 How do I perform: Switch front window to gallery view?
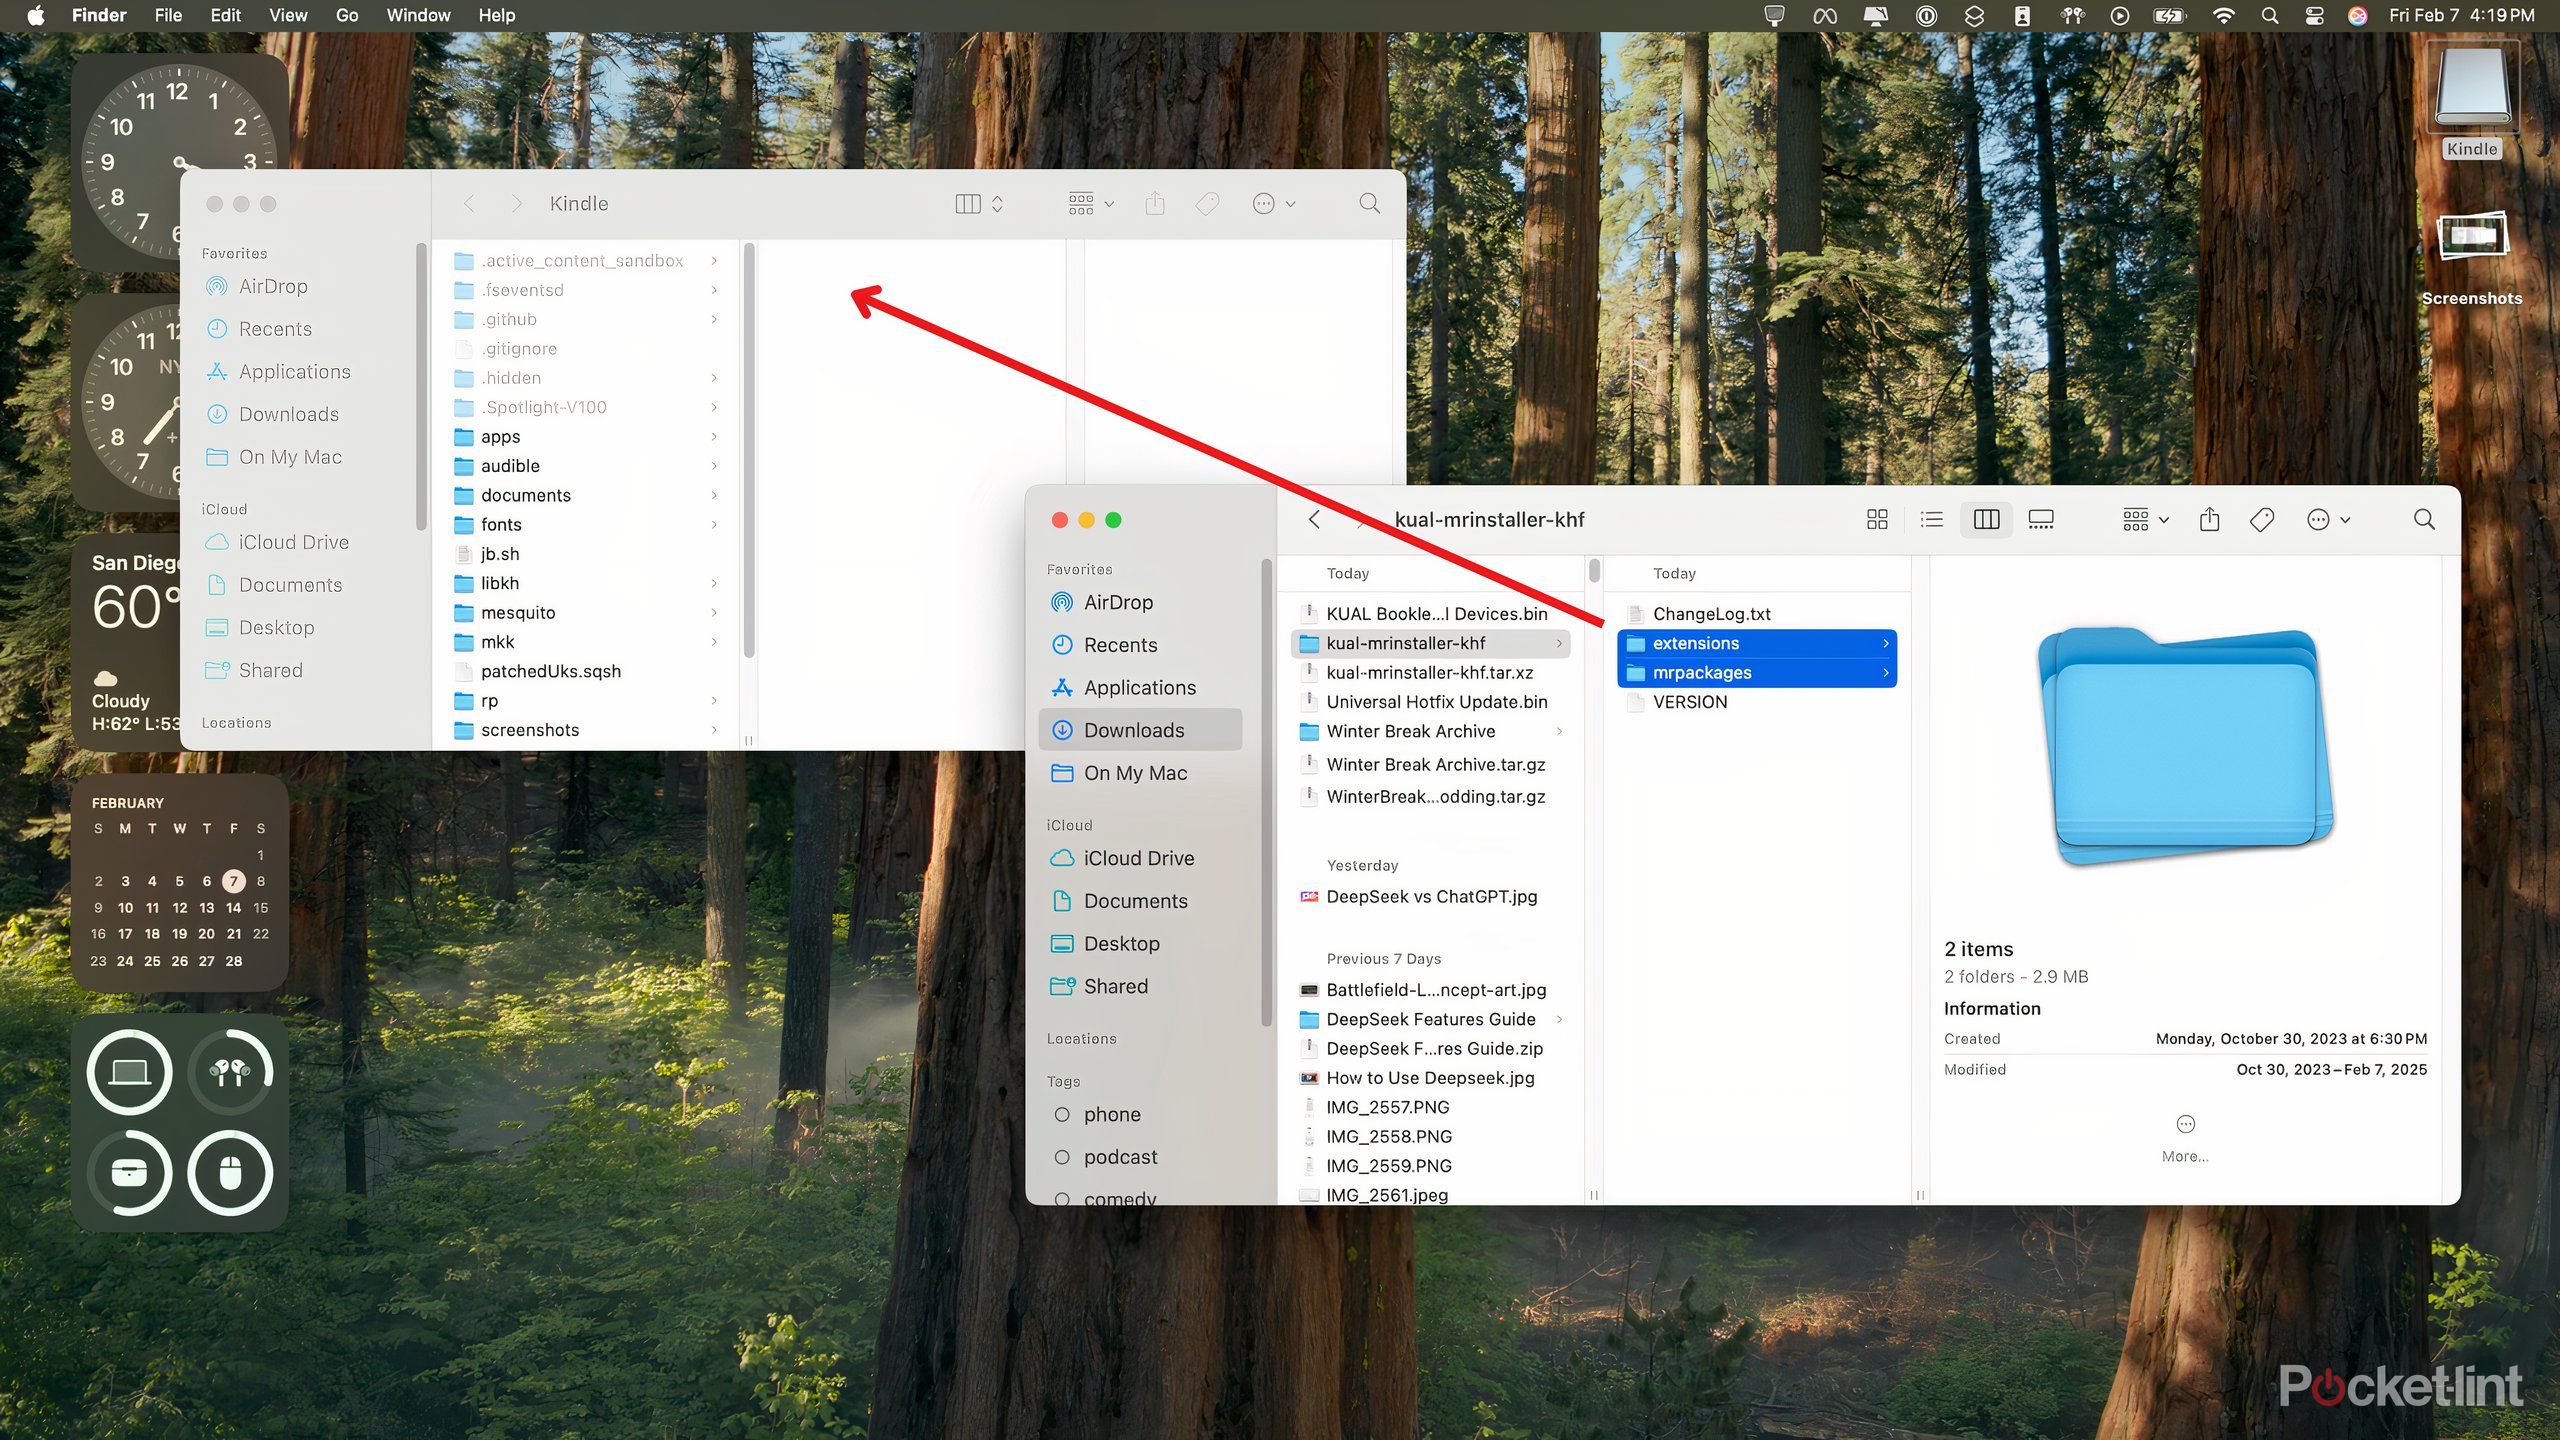tap(2041, 519)
